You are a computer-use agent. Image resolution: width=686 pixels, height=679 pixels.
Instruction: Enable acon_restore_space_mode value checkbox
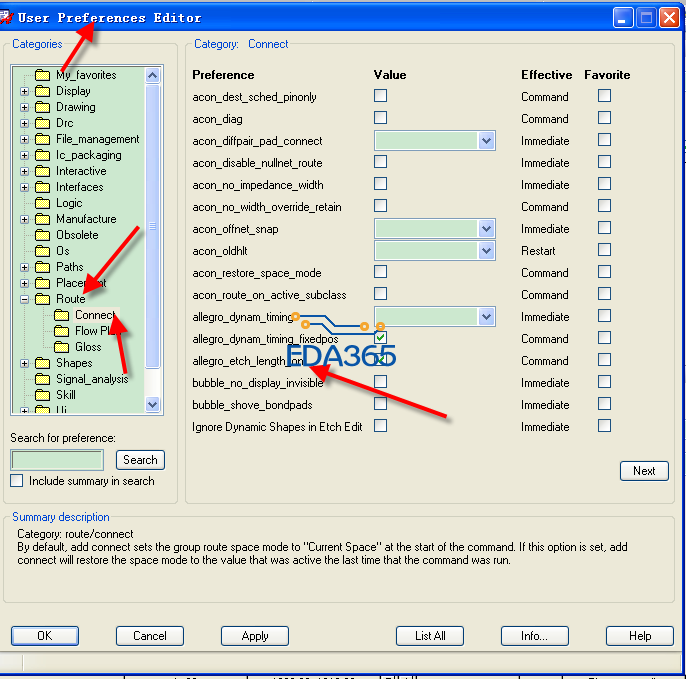(381, 272)
